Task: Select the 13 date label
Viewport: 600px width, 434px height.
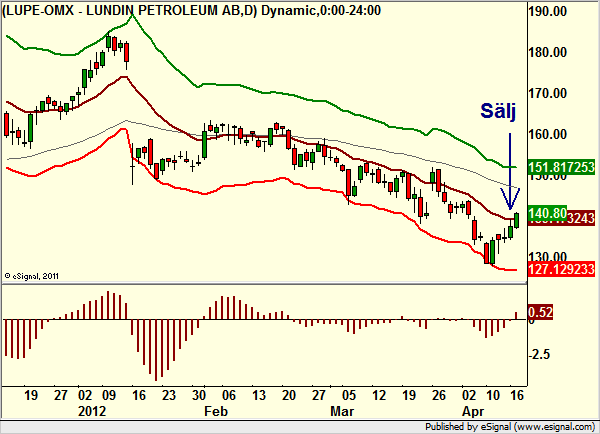Action: point(259,395)
